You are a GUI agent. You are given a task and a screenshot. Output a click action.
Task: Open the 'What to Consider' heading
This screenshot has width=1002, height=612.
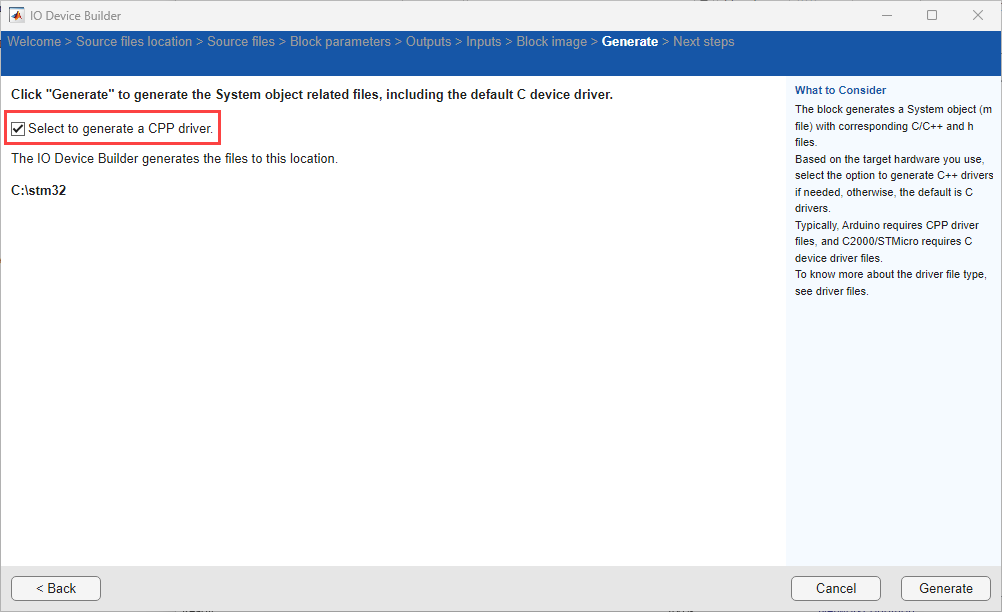coord(840,89)
